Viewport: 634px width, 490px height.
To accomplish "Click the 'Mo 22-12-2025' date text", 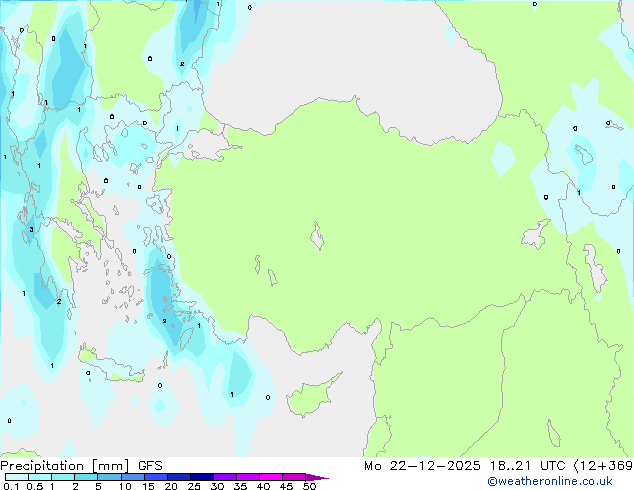I will click(422, 466).
